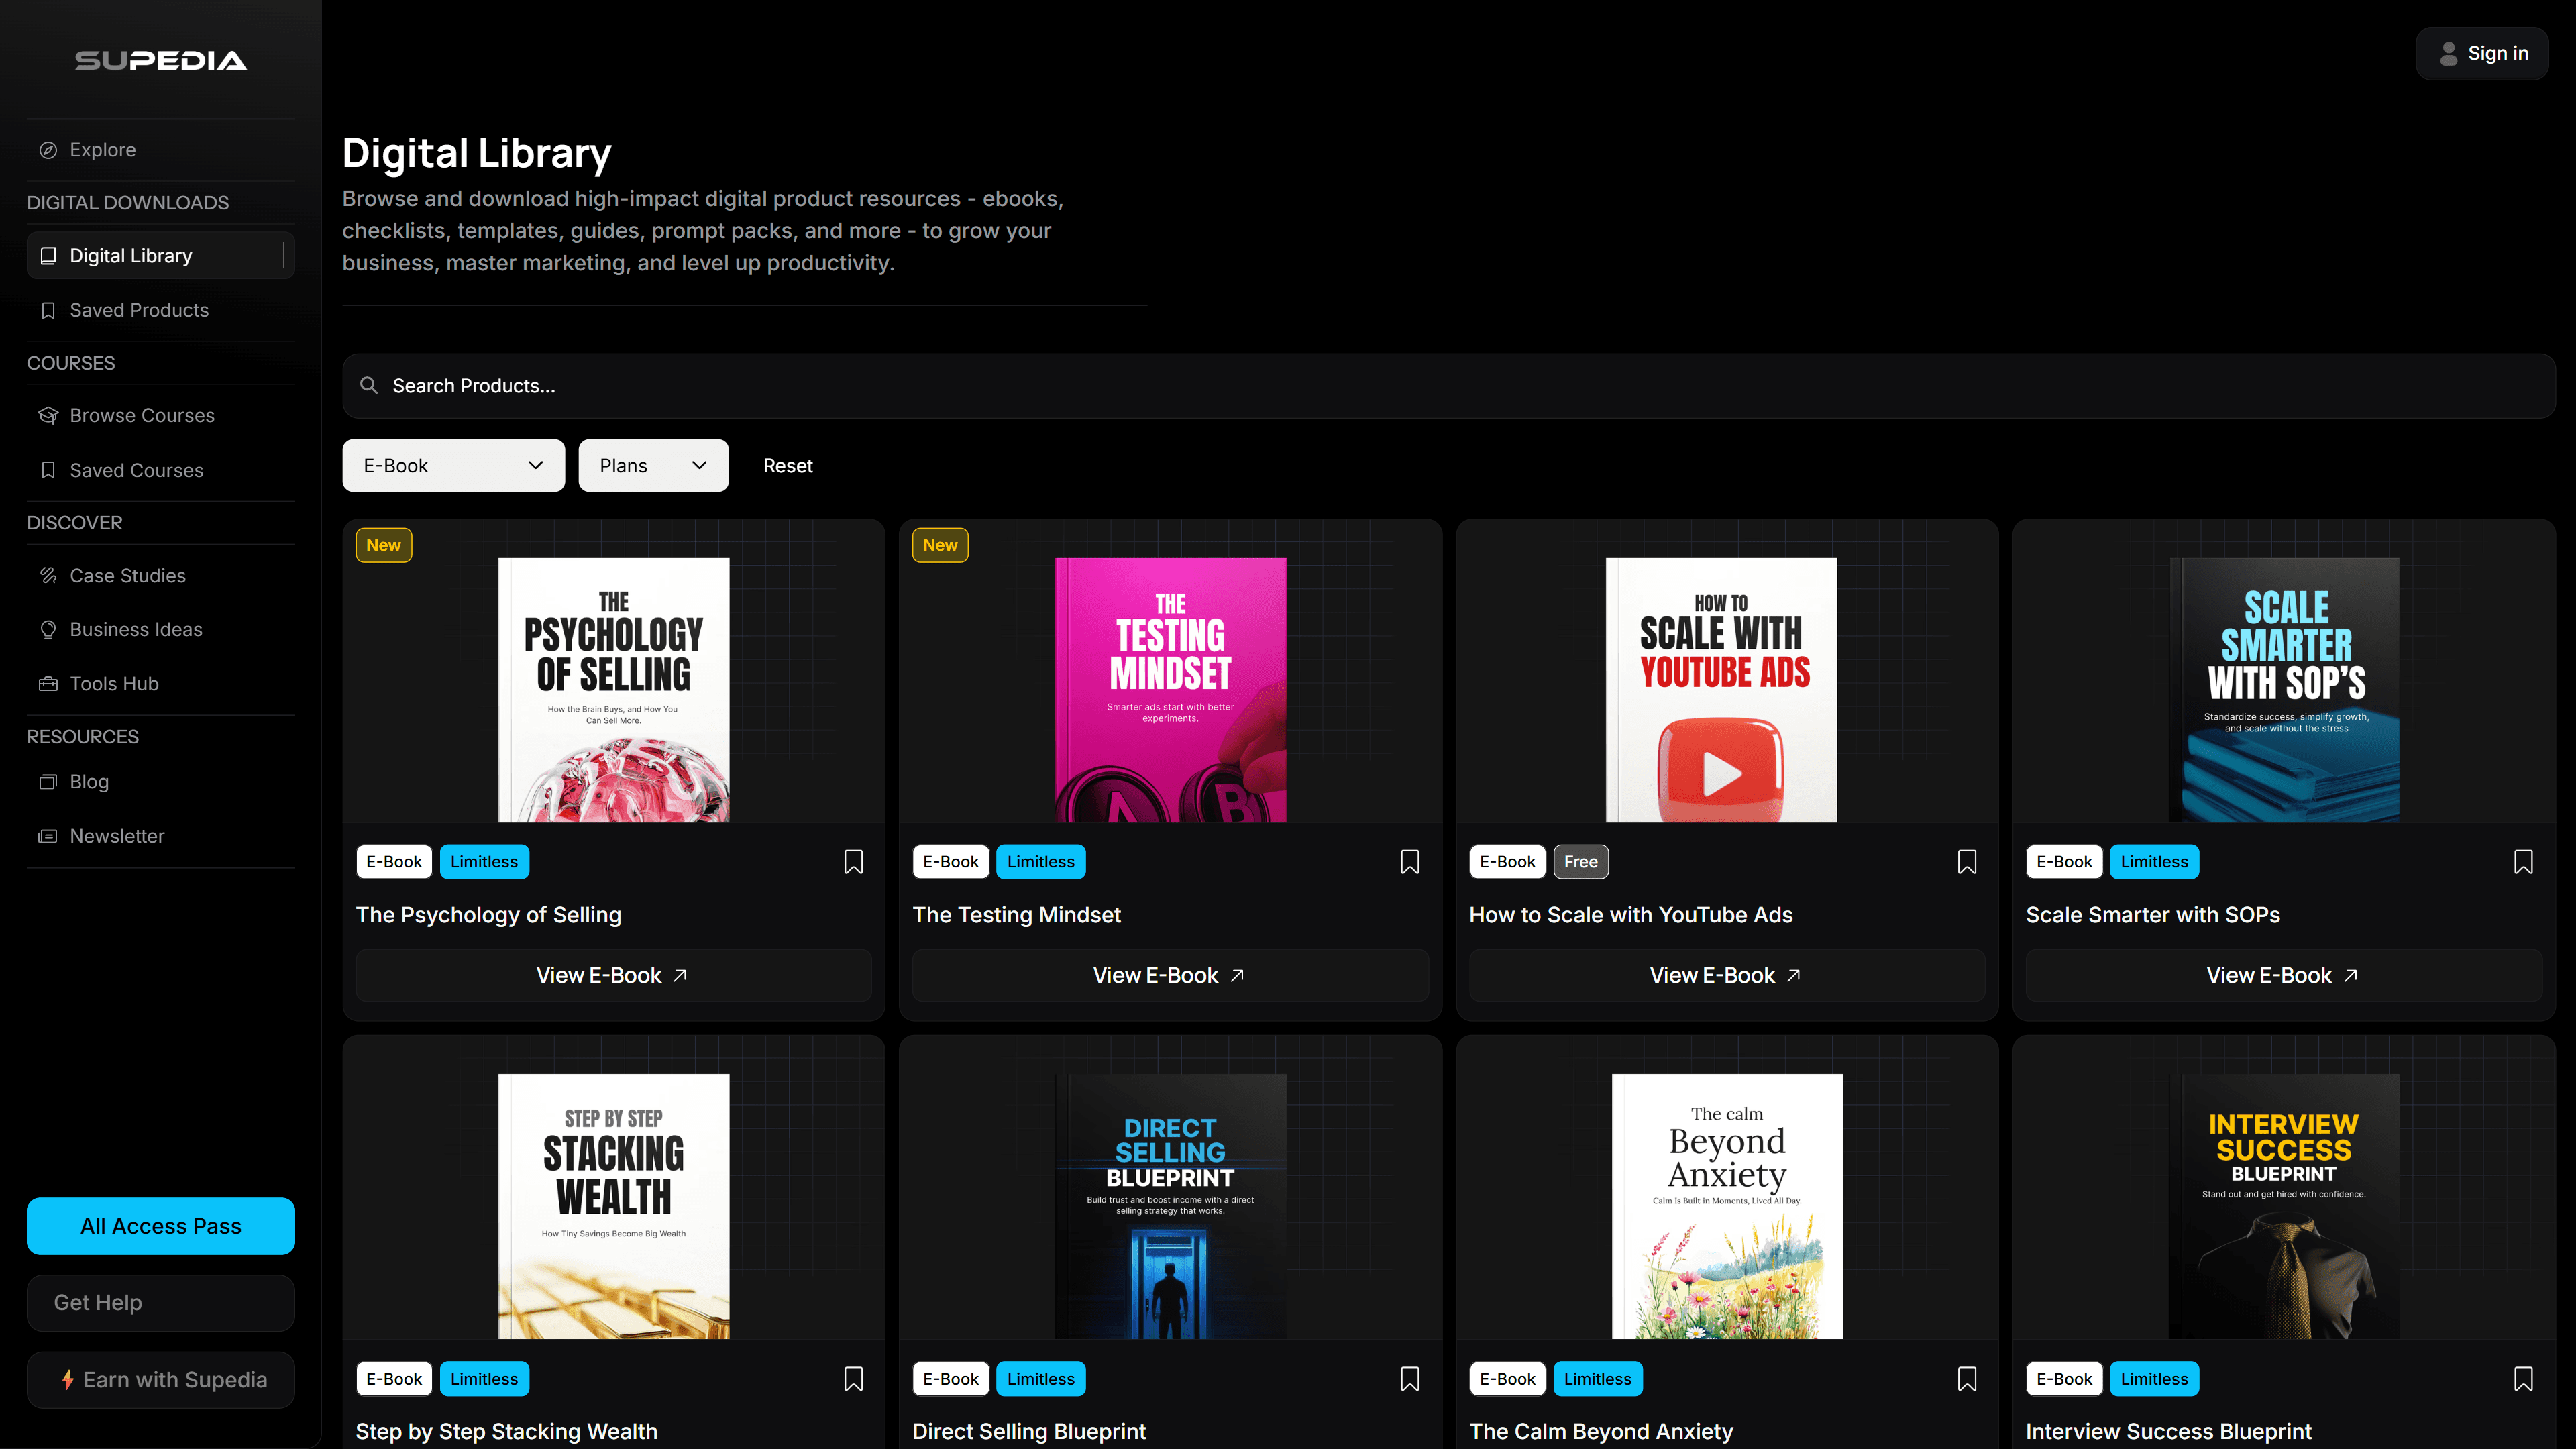Click the New badge on Psychology of Selling
The image size is (2576, 1449).
[384, 545]
